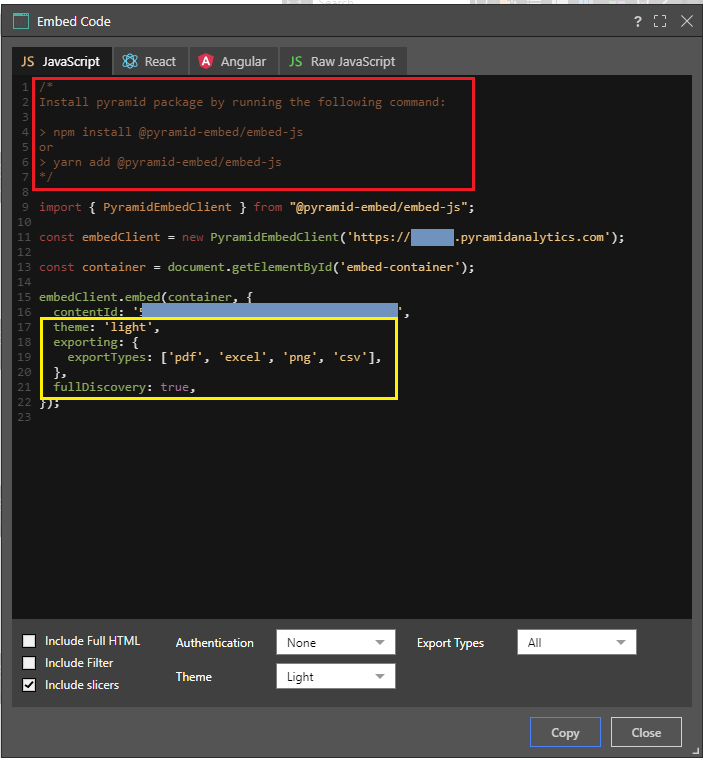Copy the embed code

(565, 732)
